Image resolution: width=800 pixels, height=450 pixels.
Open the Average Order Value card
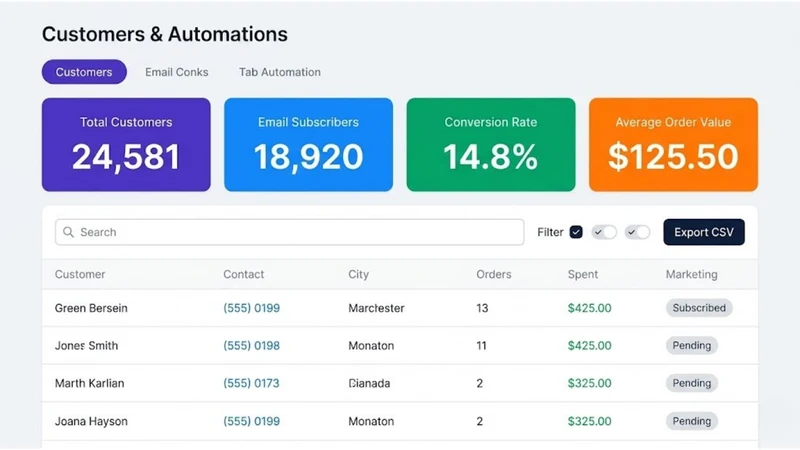tap(673, 145)
